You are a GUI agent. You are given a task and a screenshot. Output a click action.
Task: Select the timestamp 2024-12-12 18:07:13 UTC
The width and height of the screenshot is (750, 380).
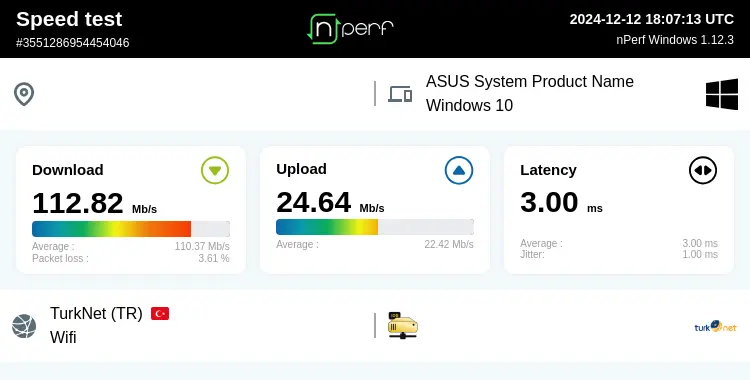click(651, 19)
